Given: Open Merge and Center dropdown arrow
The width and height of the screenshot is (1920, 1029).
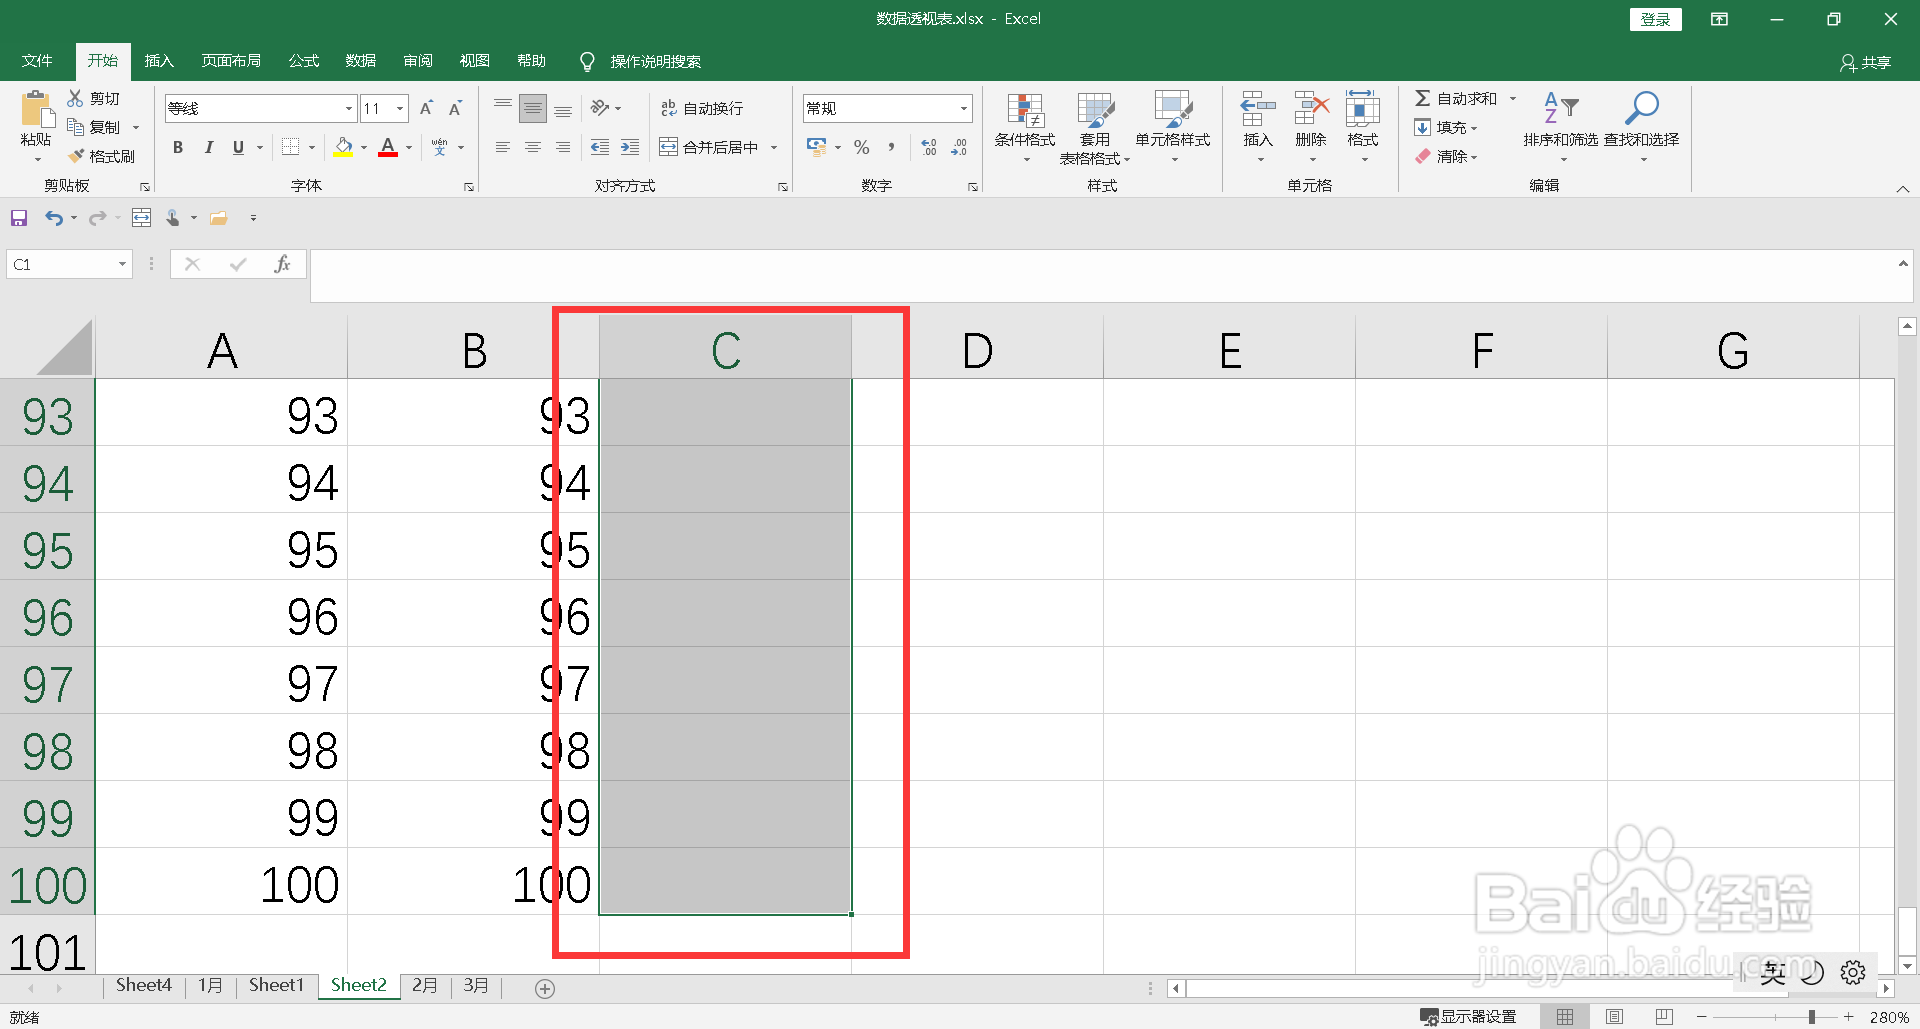Looking at the screenshot, I should pos(774,147).
